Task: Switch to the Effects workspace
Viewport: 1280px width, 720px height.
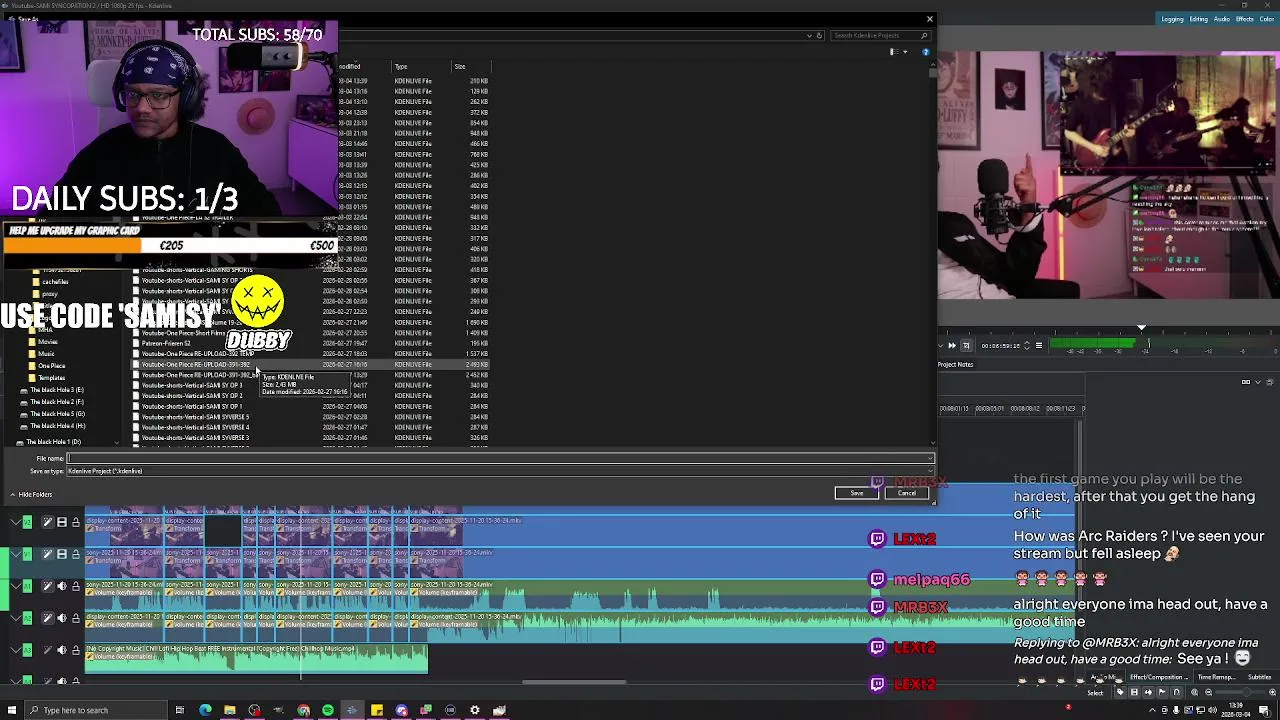Action: pos(1245,19)
